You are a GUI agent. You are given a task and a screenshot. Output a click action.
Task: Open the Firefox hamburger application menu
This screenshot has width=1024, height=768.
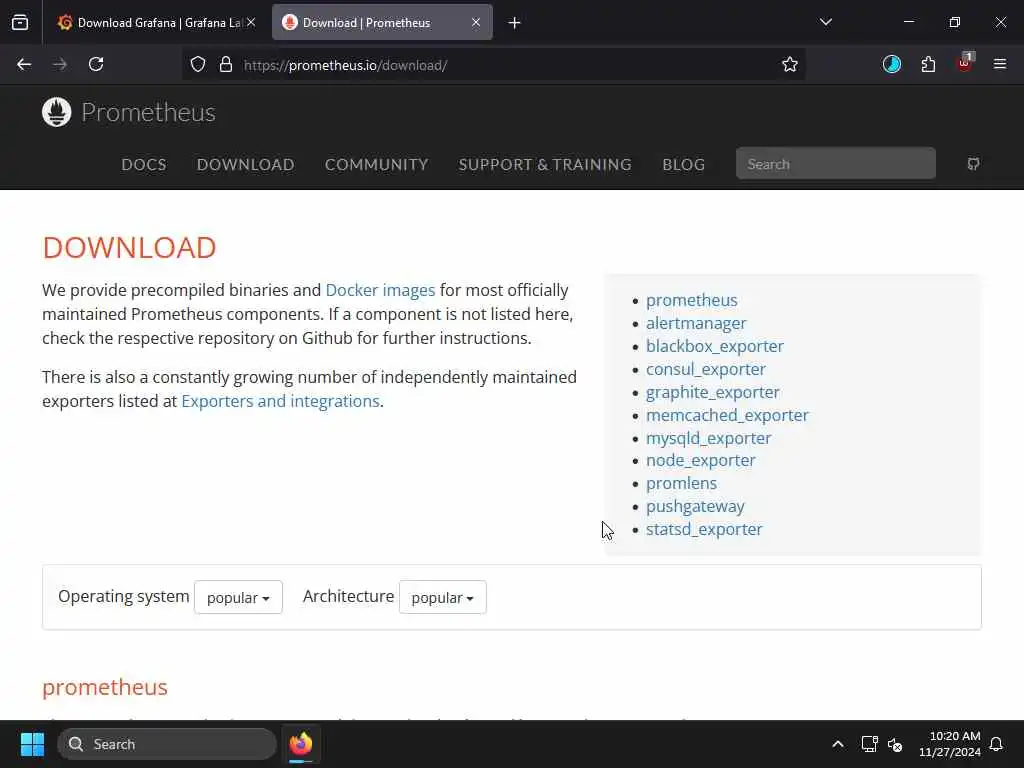(1000, 64)
